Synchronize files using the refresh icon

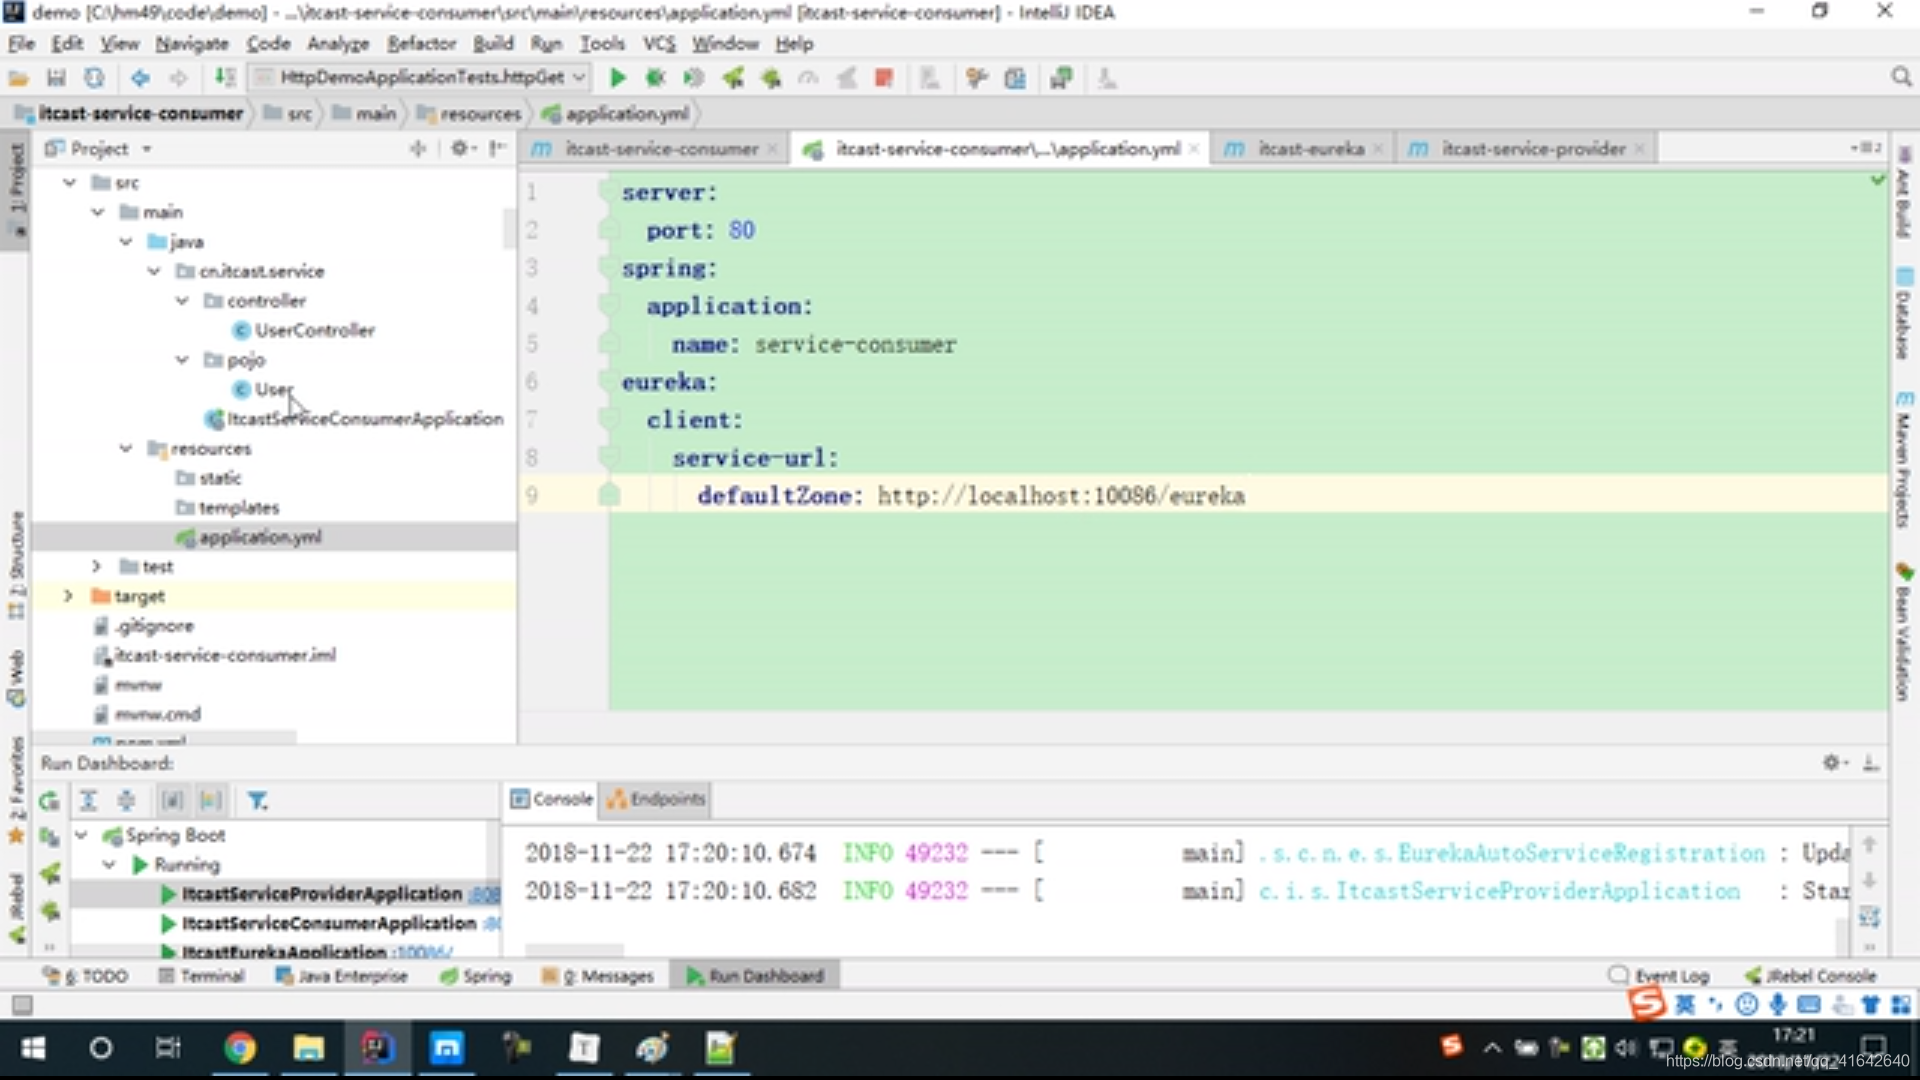click(94, 78)
